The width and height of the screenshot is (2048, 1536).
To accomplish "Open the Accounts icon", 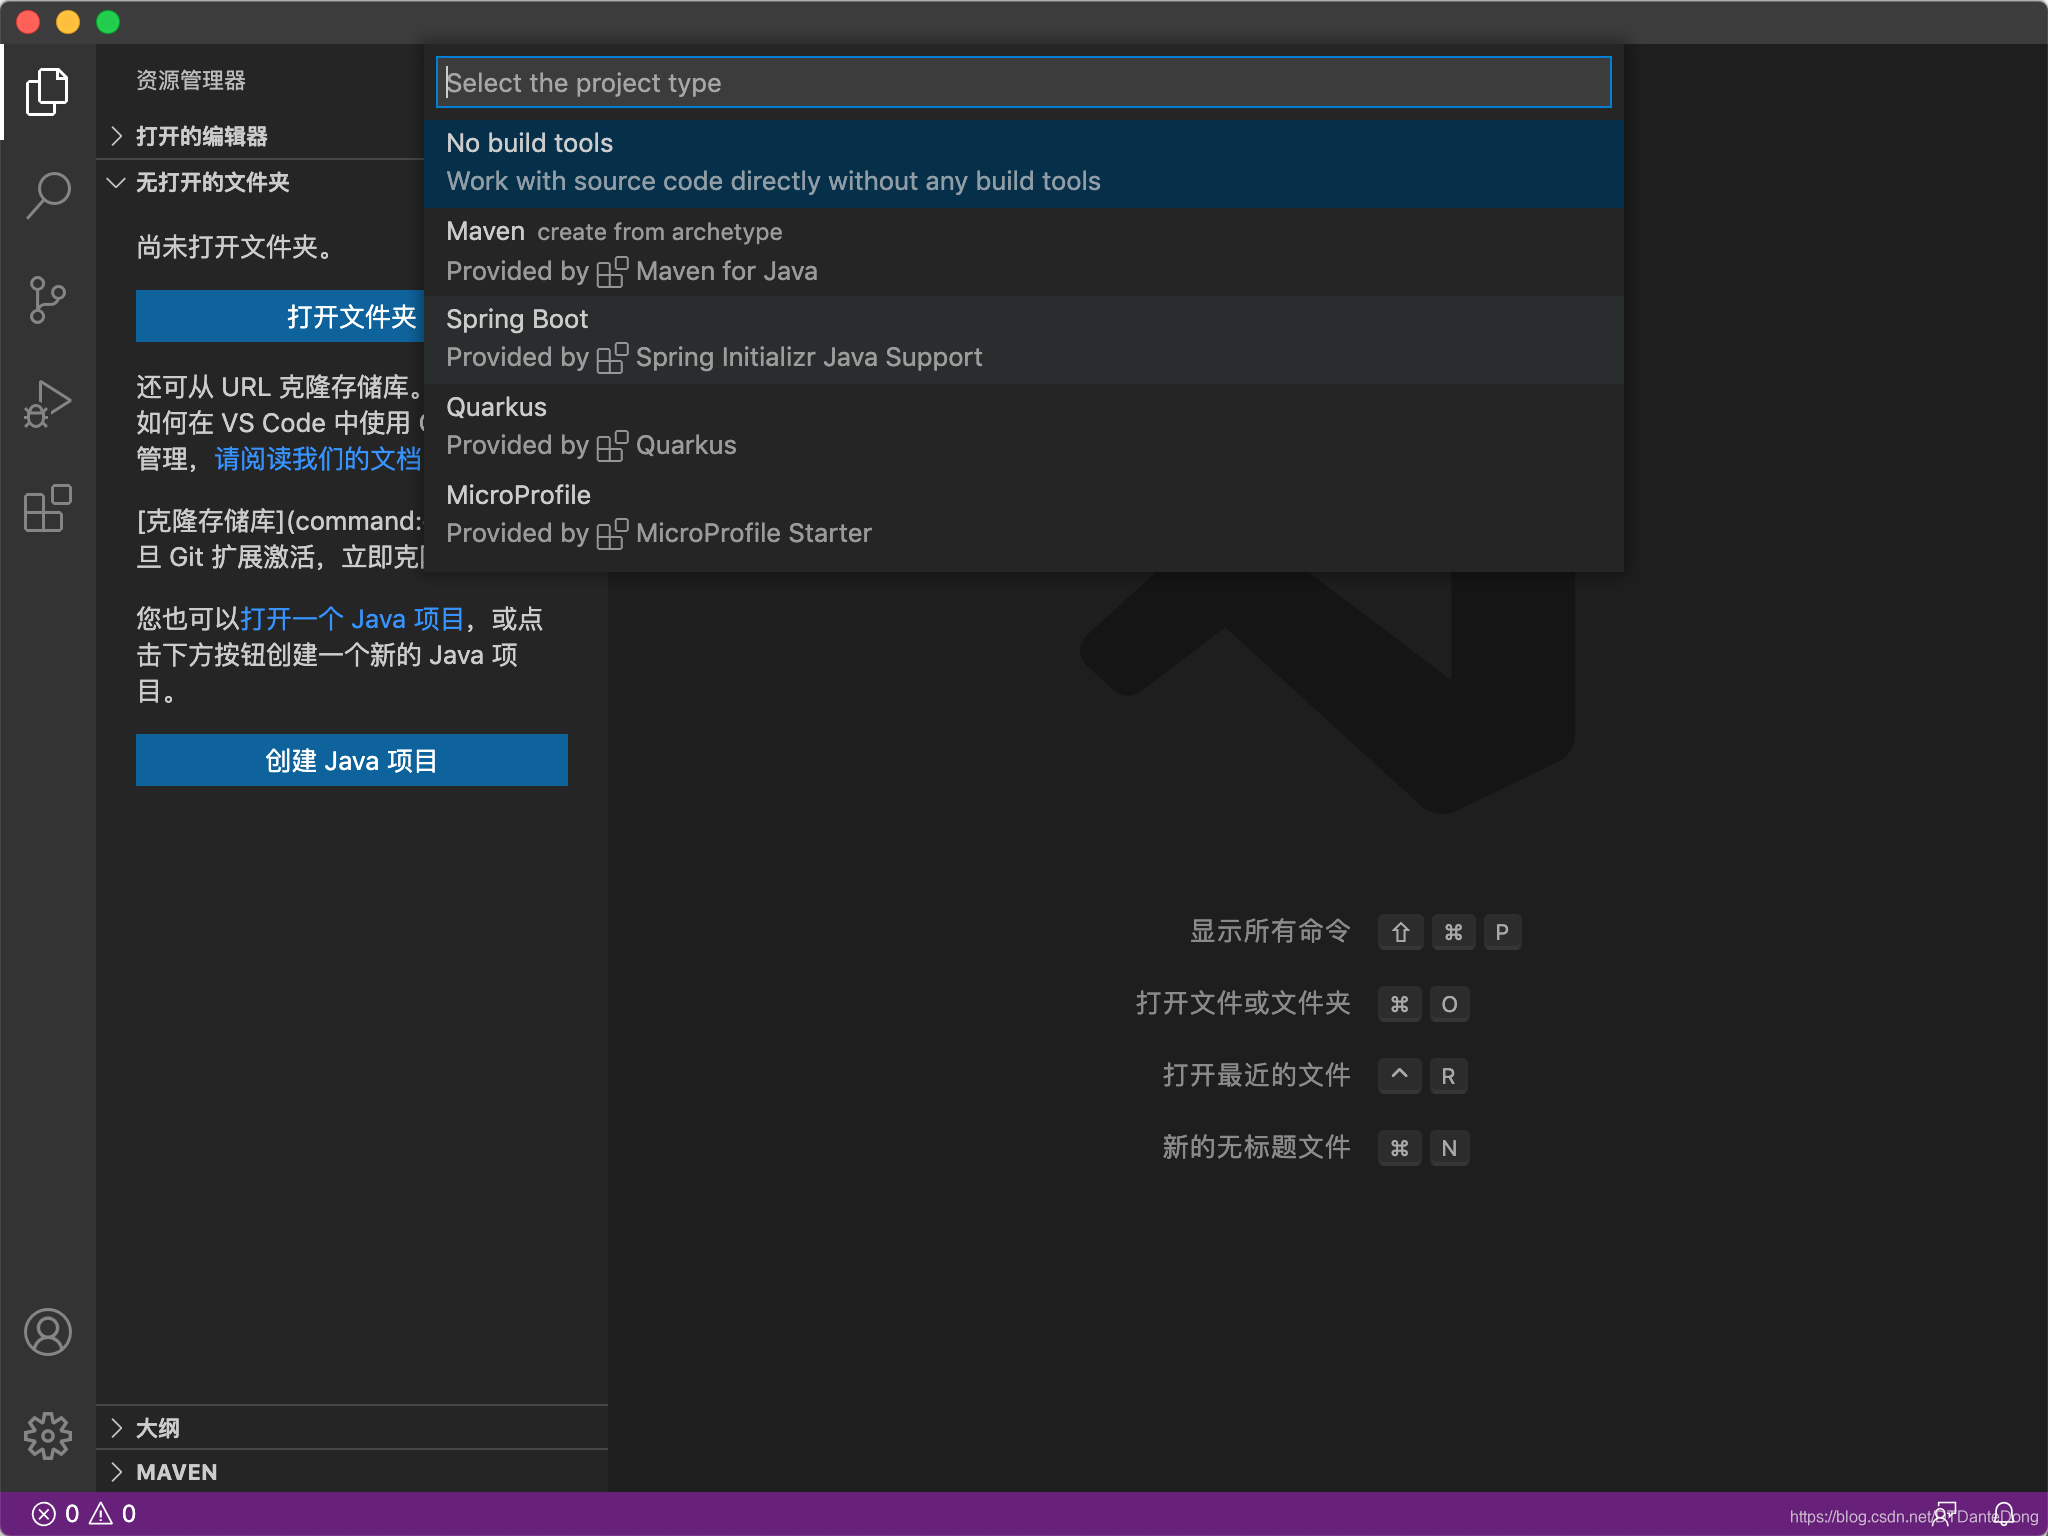I will pos(47,1332).
